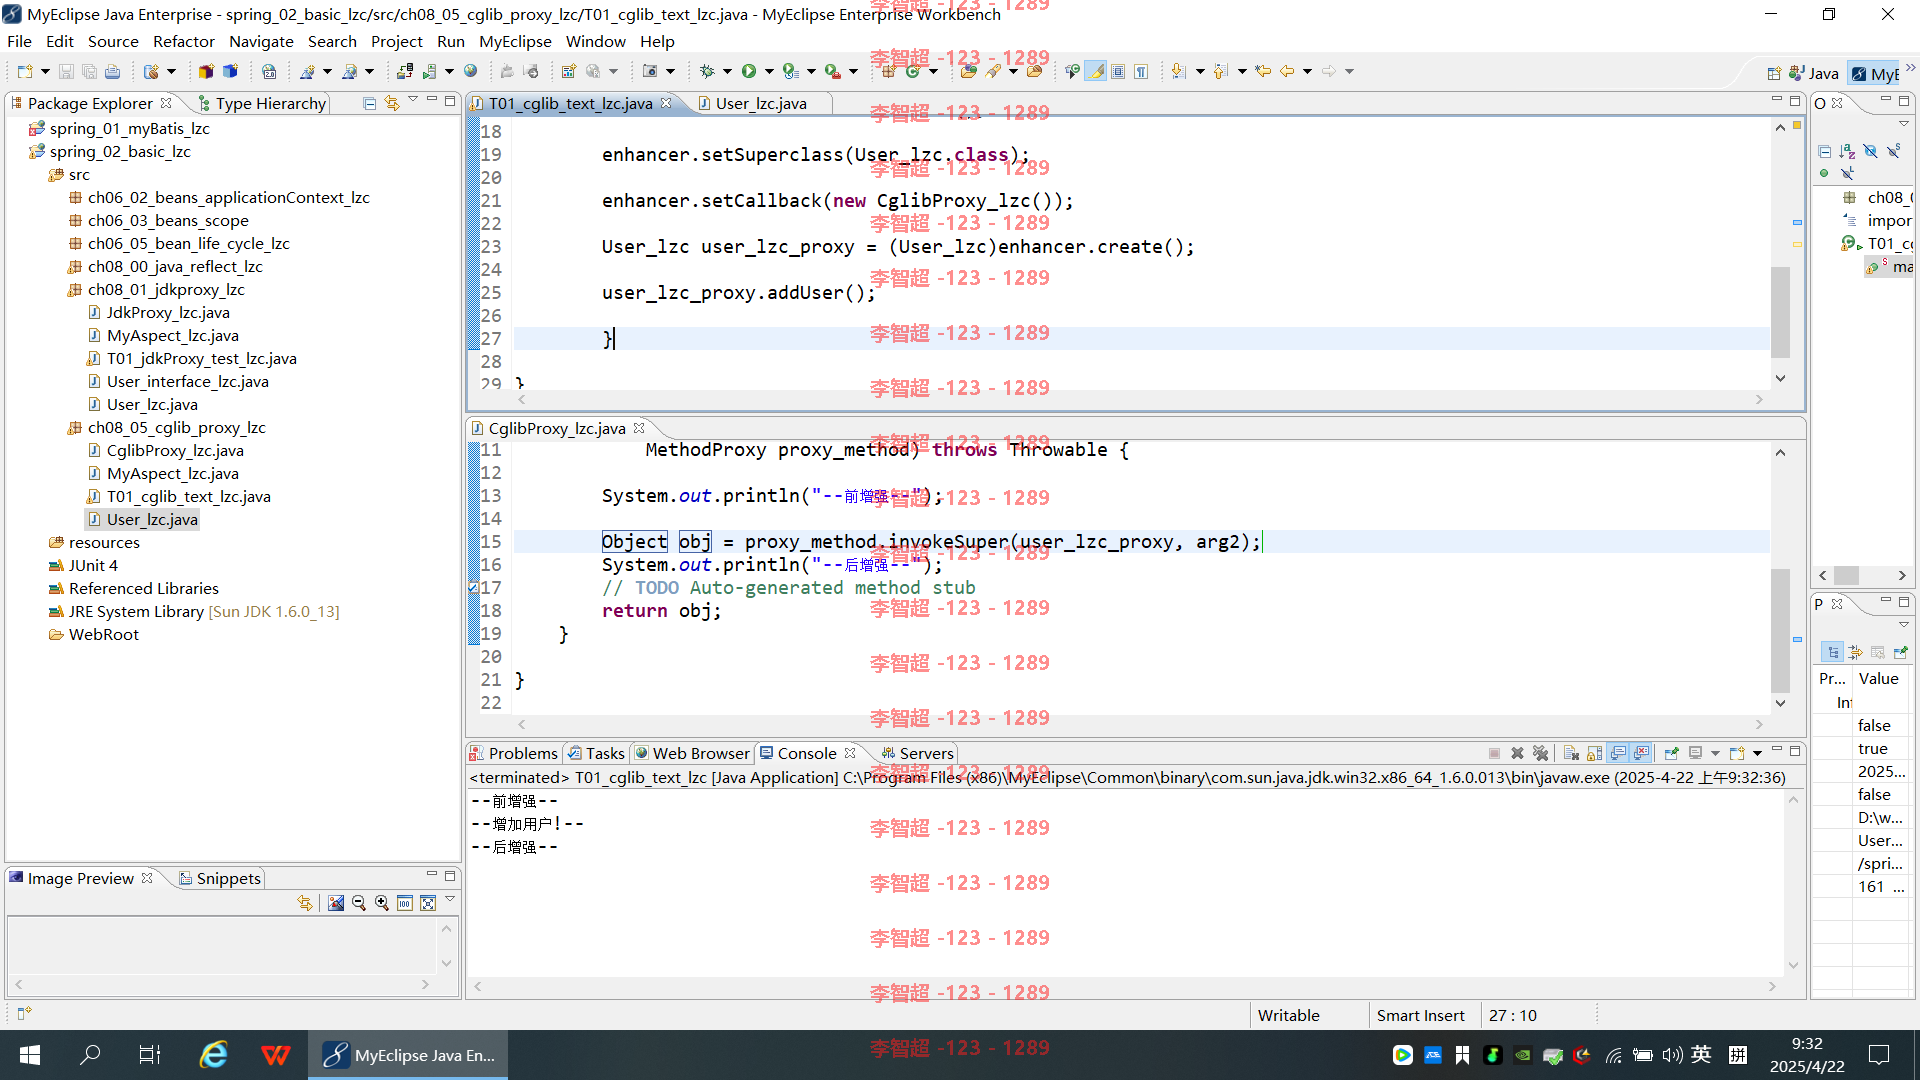The width and height of the screenshot is (1920, 1080).
Task: Toggle Link with Editor in Package Explorer
Action: (x=392, y=103)
